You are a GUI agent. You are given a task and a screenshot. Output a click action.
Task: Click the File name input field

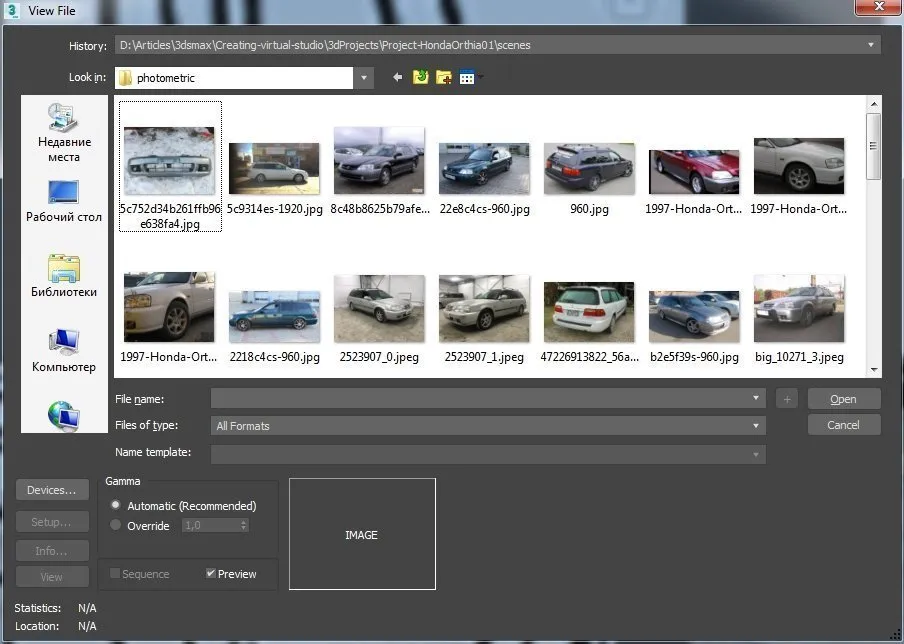[480, 399]
